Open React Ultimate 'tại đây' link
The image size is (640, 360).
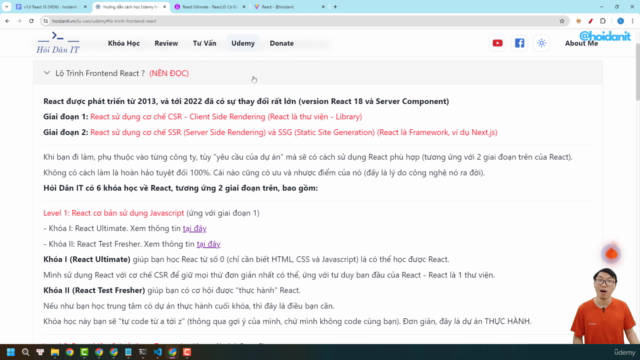pos(195,228)
